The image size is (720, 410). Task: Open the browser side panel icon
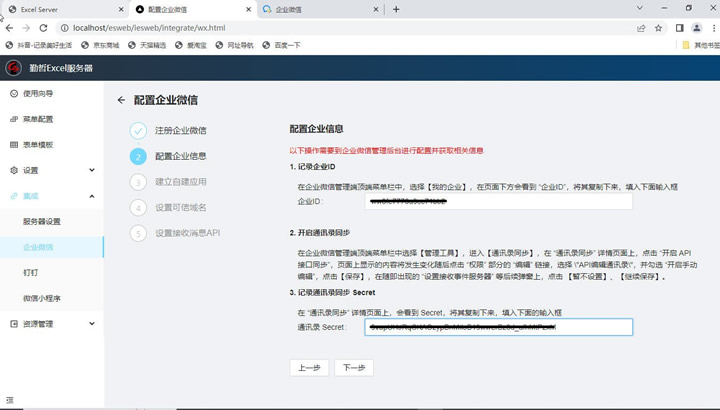click(679, 28)
